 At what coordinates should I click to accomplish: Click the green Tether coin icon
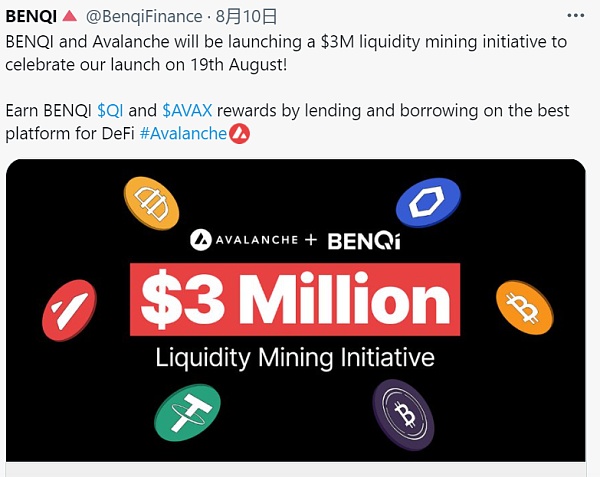point(187,410)
